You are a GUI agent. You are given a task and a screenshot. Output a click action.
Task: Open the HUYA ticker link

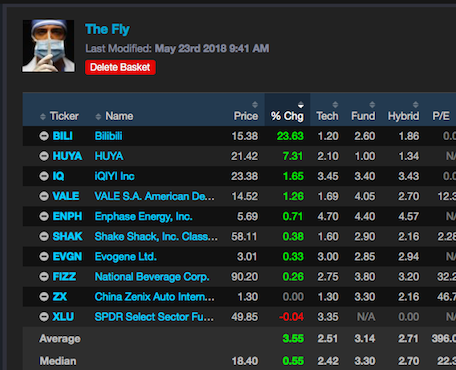point(67,156)
